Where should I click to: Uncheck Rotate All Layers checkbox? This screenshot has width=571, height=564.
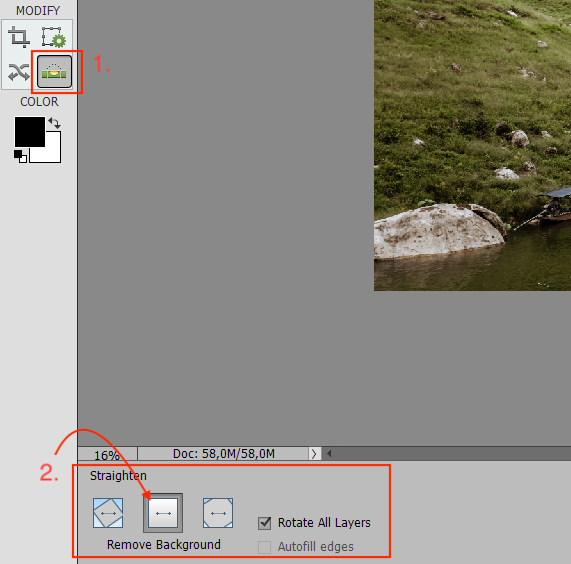point(265,523)
